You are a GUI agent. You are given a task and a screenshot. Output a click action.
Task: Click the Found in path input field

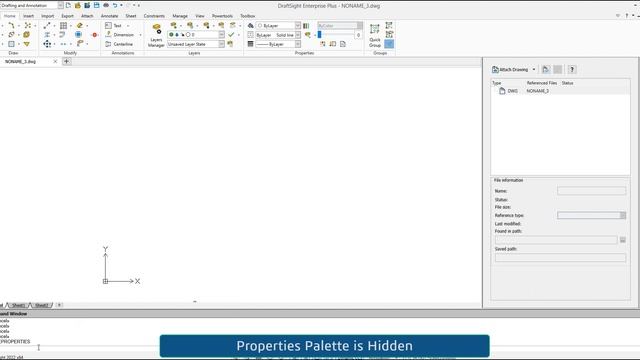pos(556,240)
